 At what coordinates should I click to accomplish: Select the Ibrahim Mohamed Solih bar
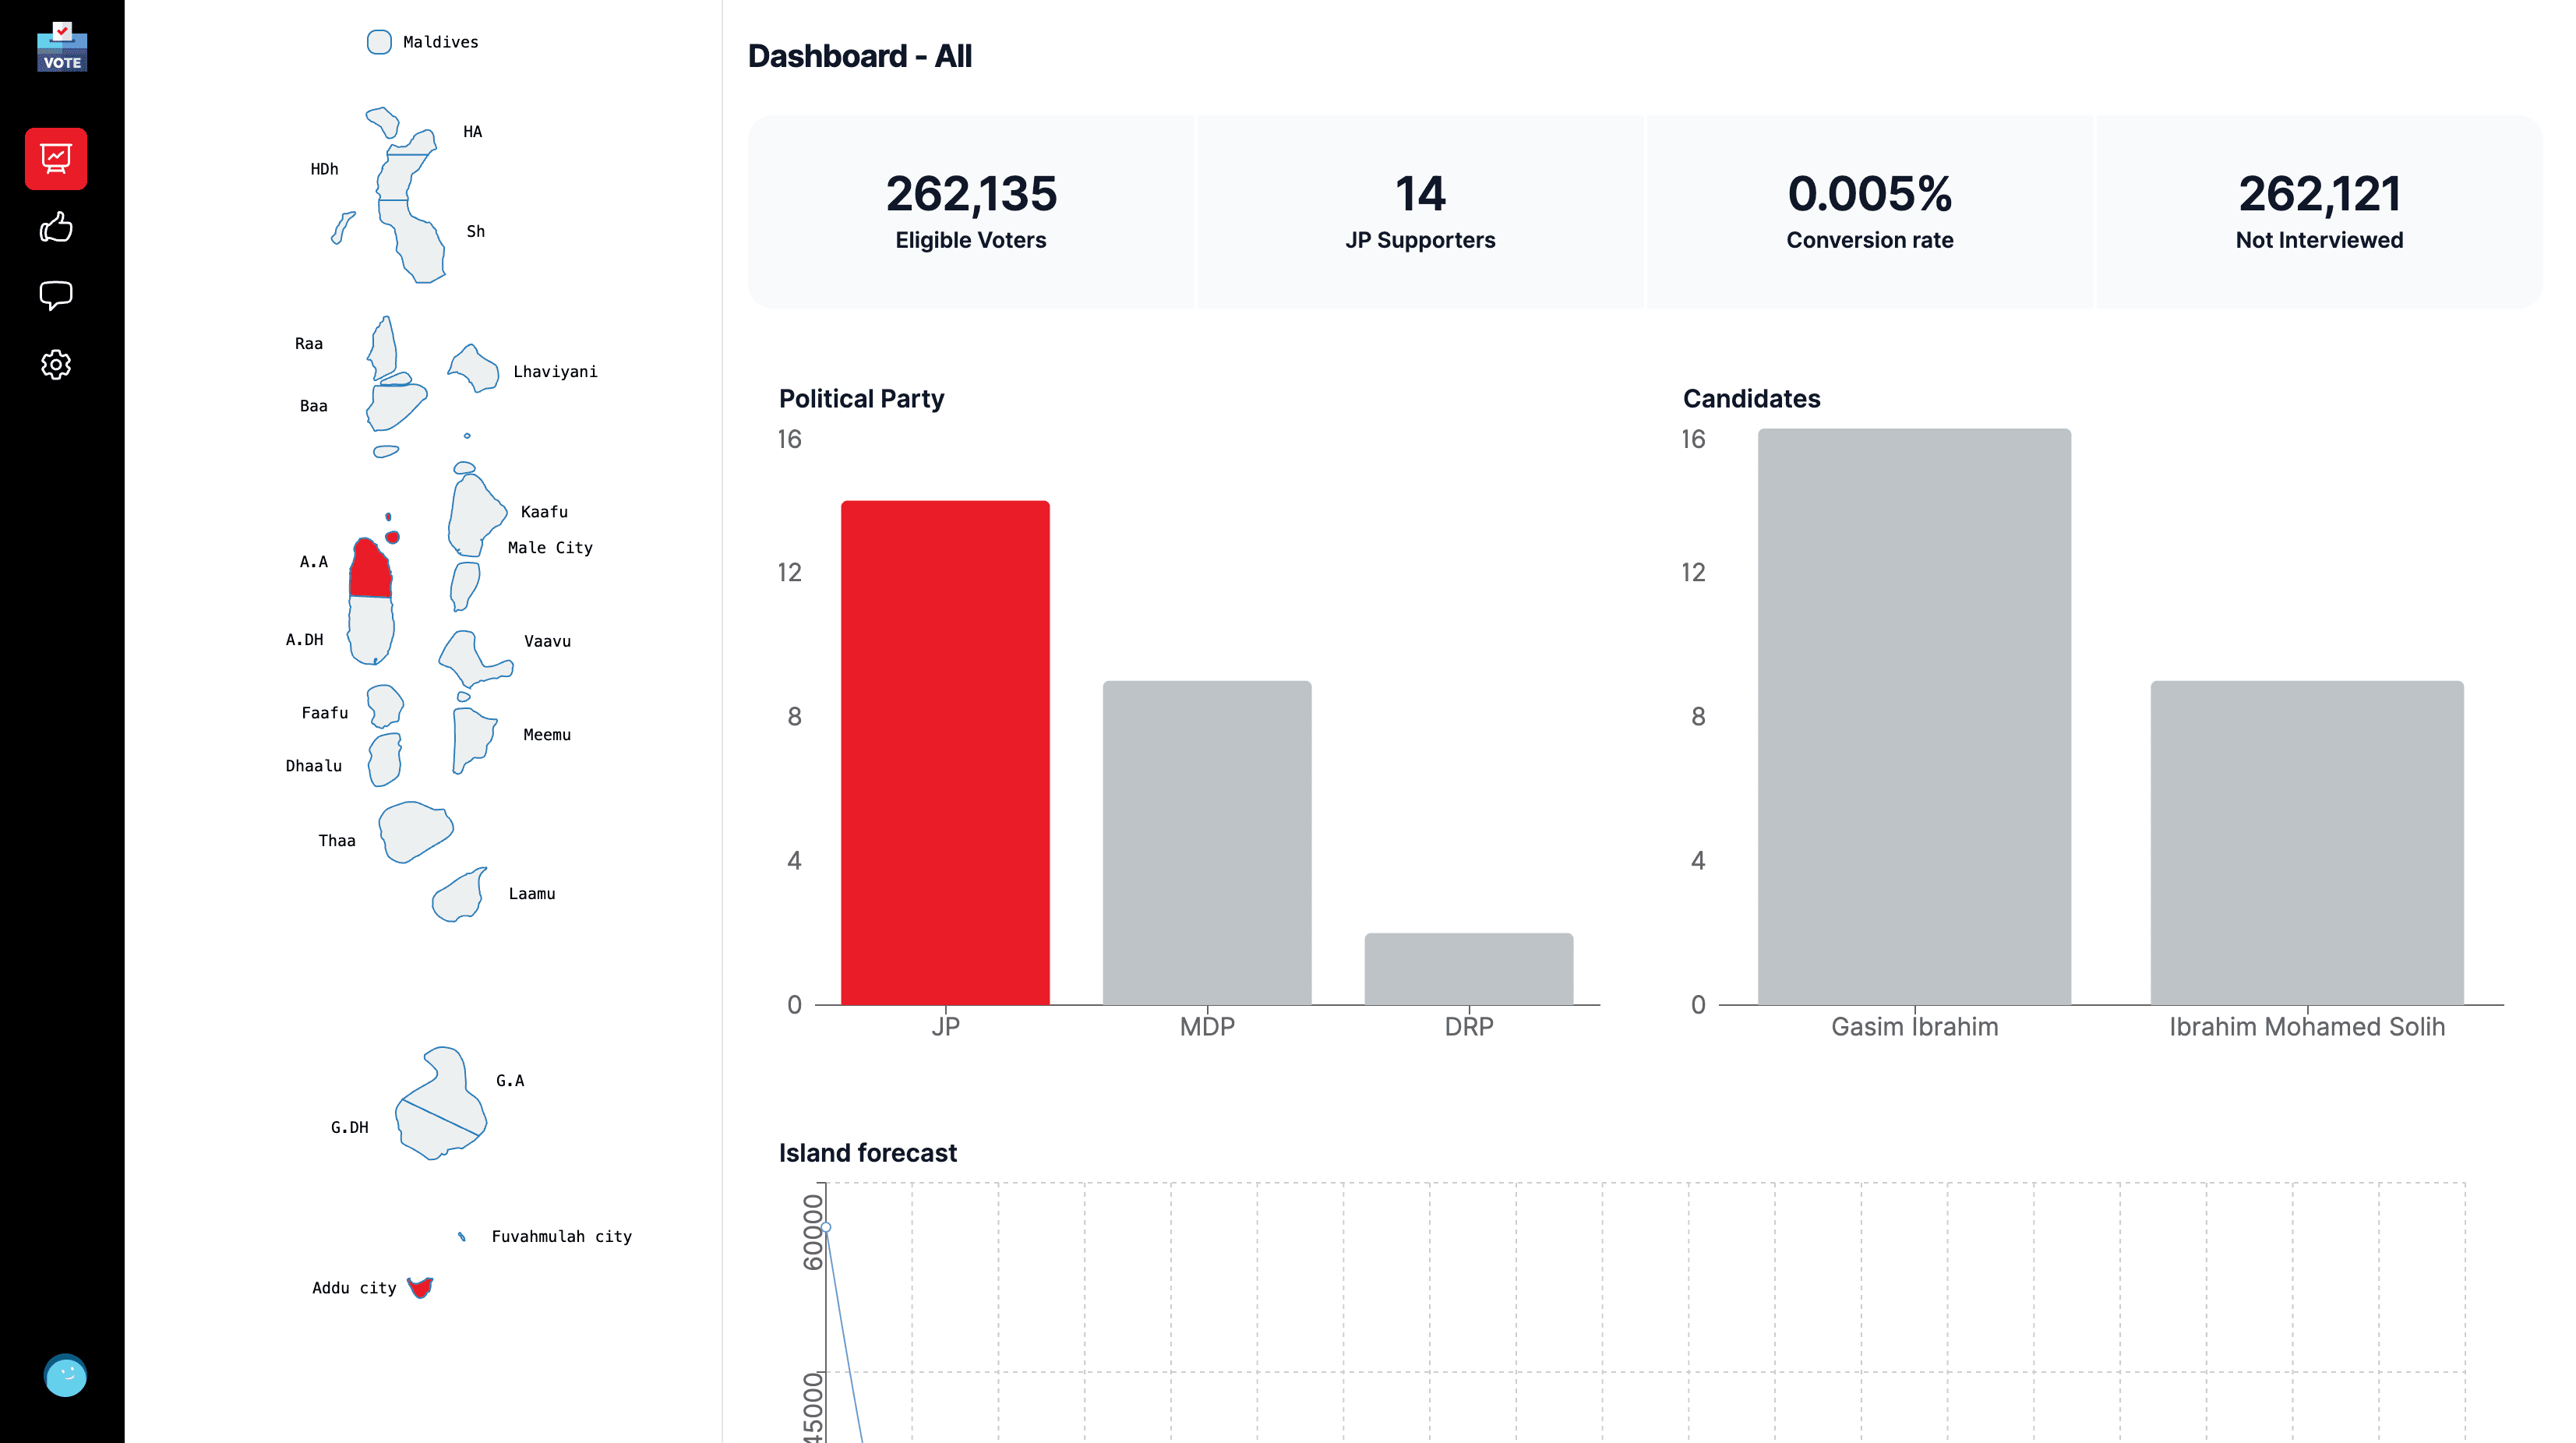pos(2306,842)
